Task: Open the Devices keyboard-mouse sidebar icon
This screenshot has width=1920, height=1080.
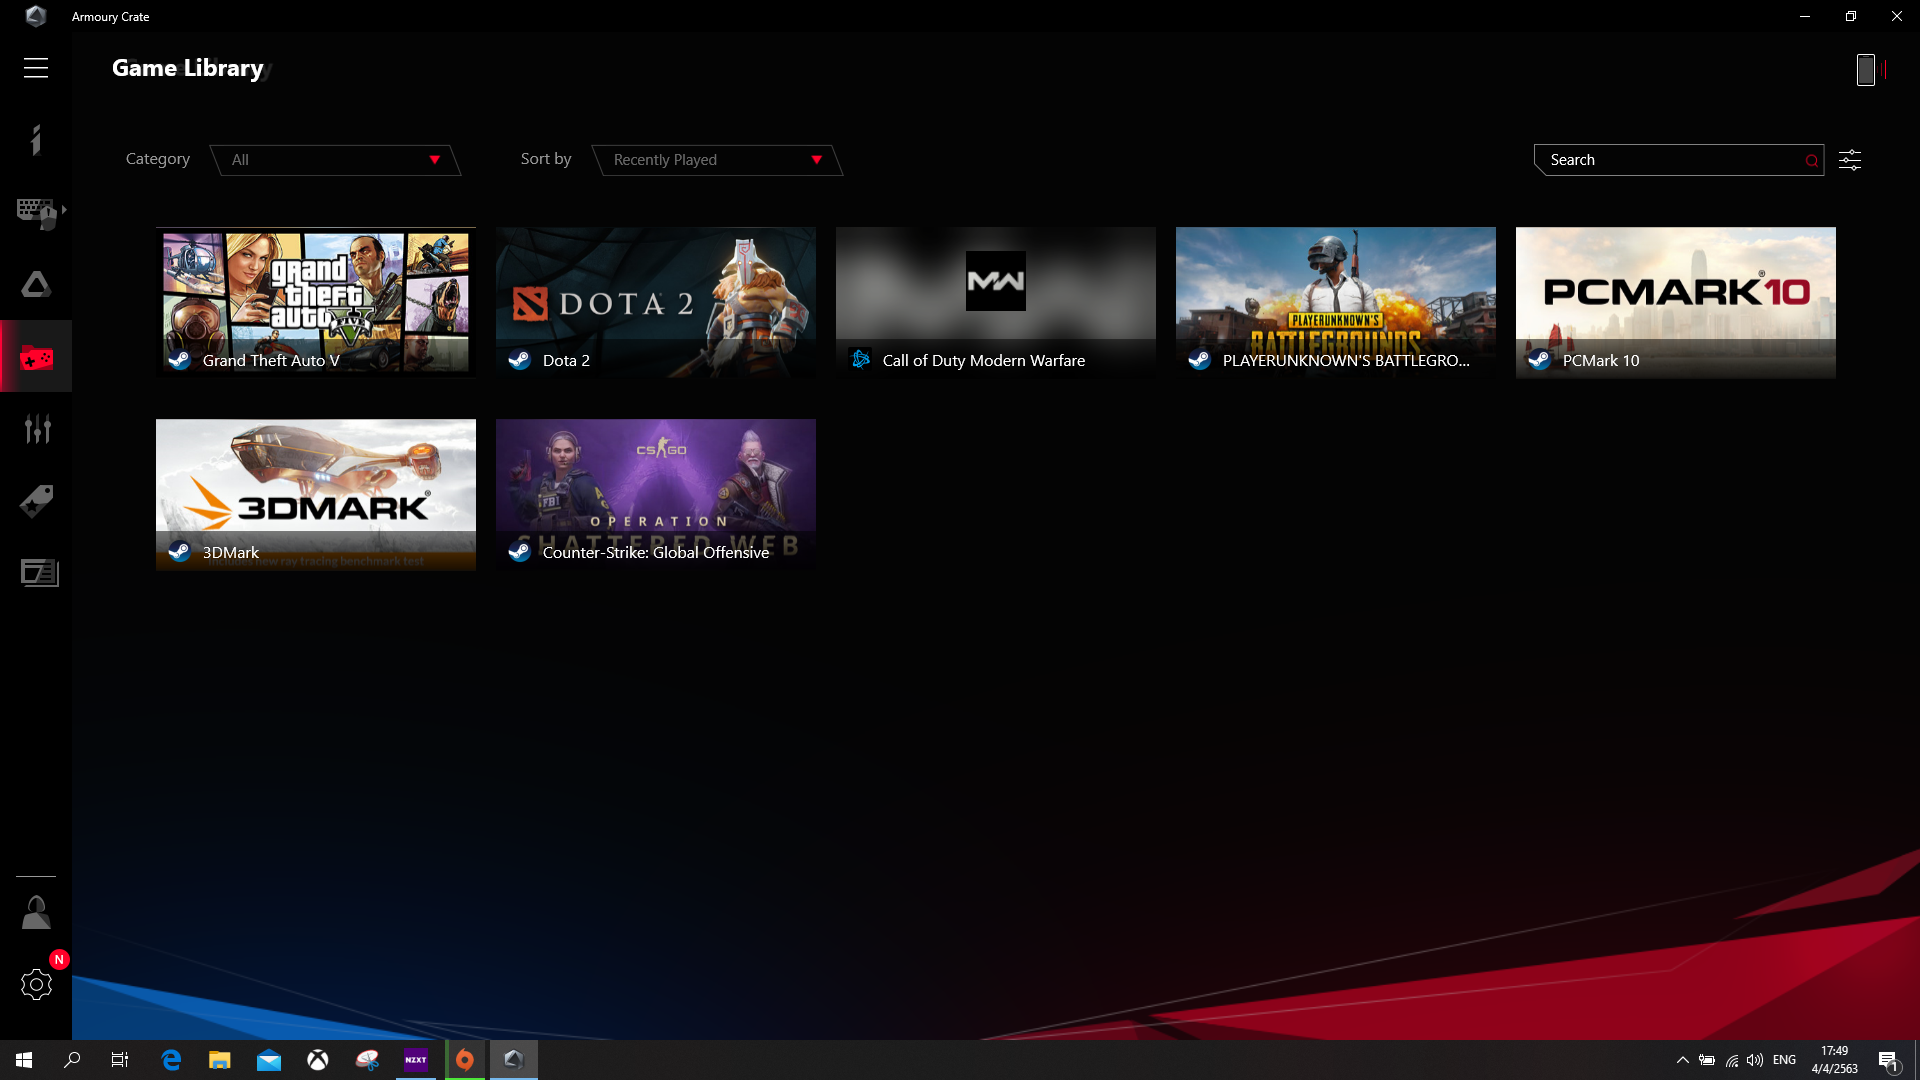Action: click(x=38, y=213)
